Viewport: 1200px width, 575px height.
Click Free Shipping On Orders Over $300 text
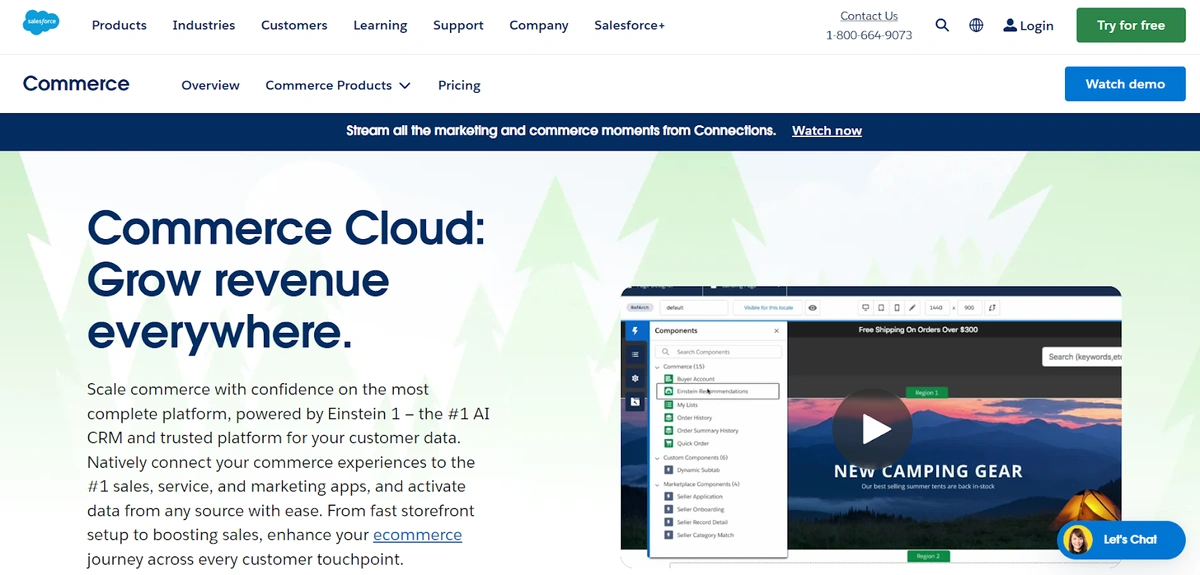click(918, 329)
